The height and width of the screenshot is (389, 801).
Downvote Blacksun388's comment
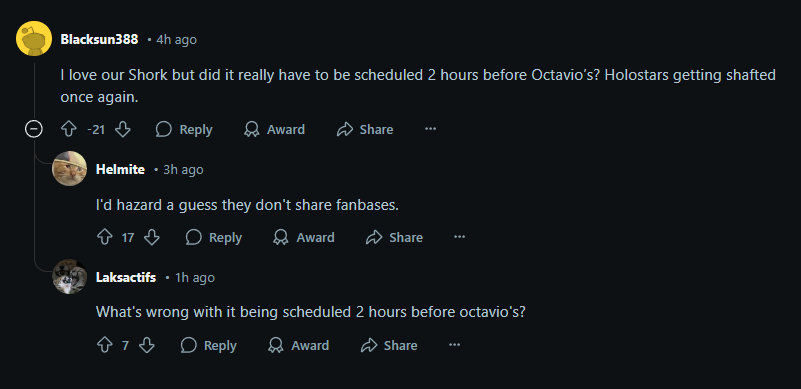(123, 130)
